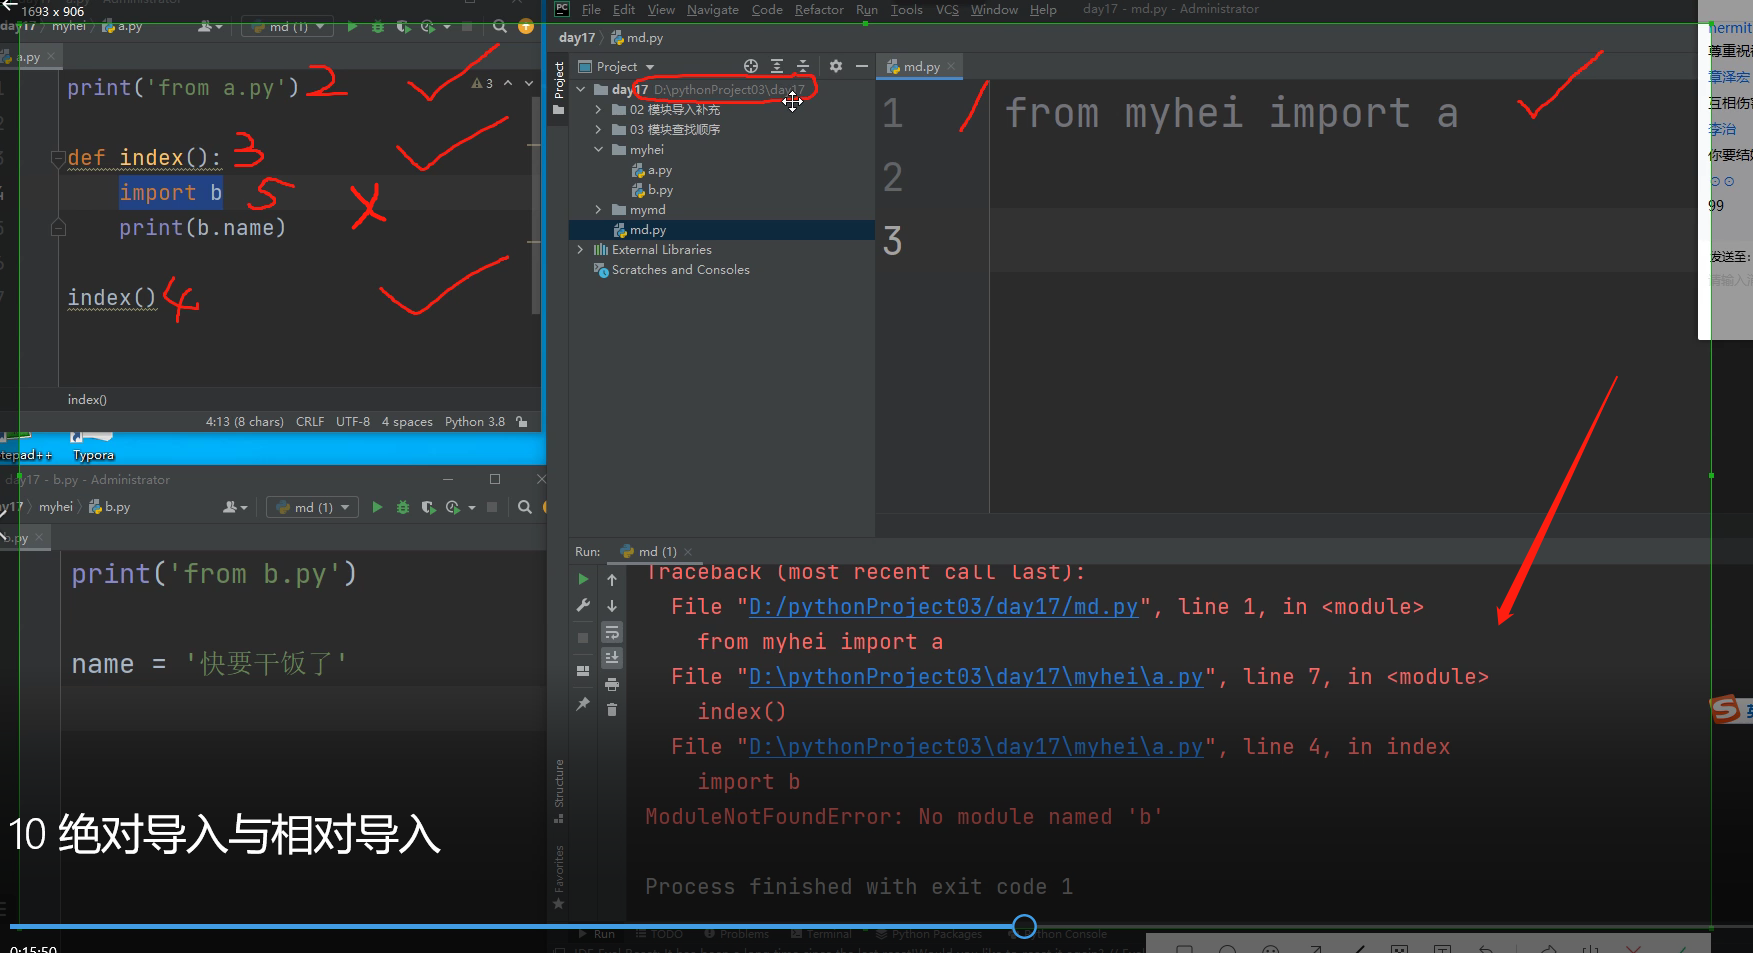Open the File menu
The width and height of the screenshot is (1753, 953).
pyautogui.click(x=591, y=9)
